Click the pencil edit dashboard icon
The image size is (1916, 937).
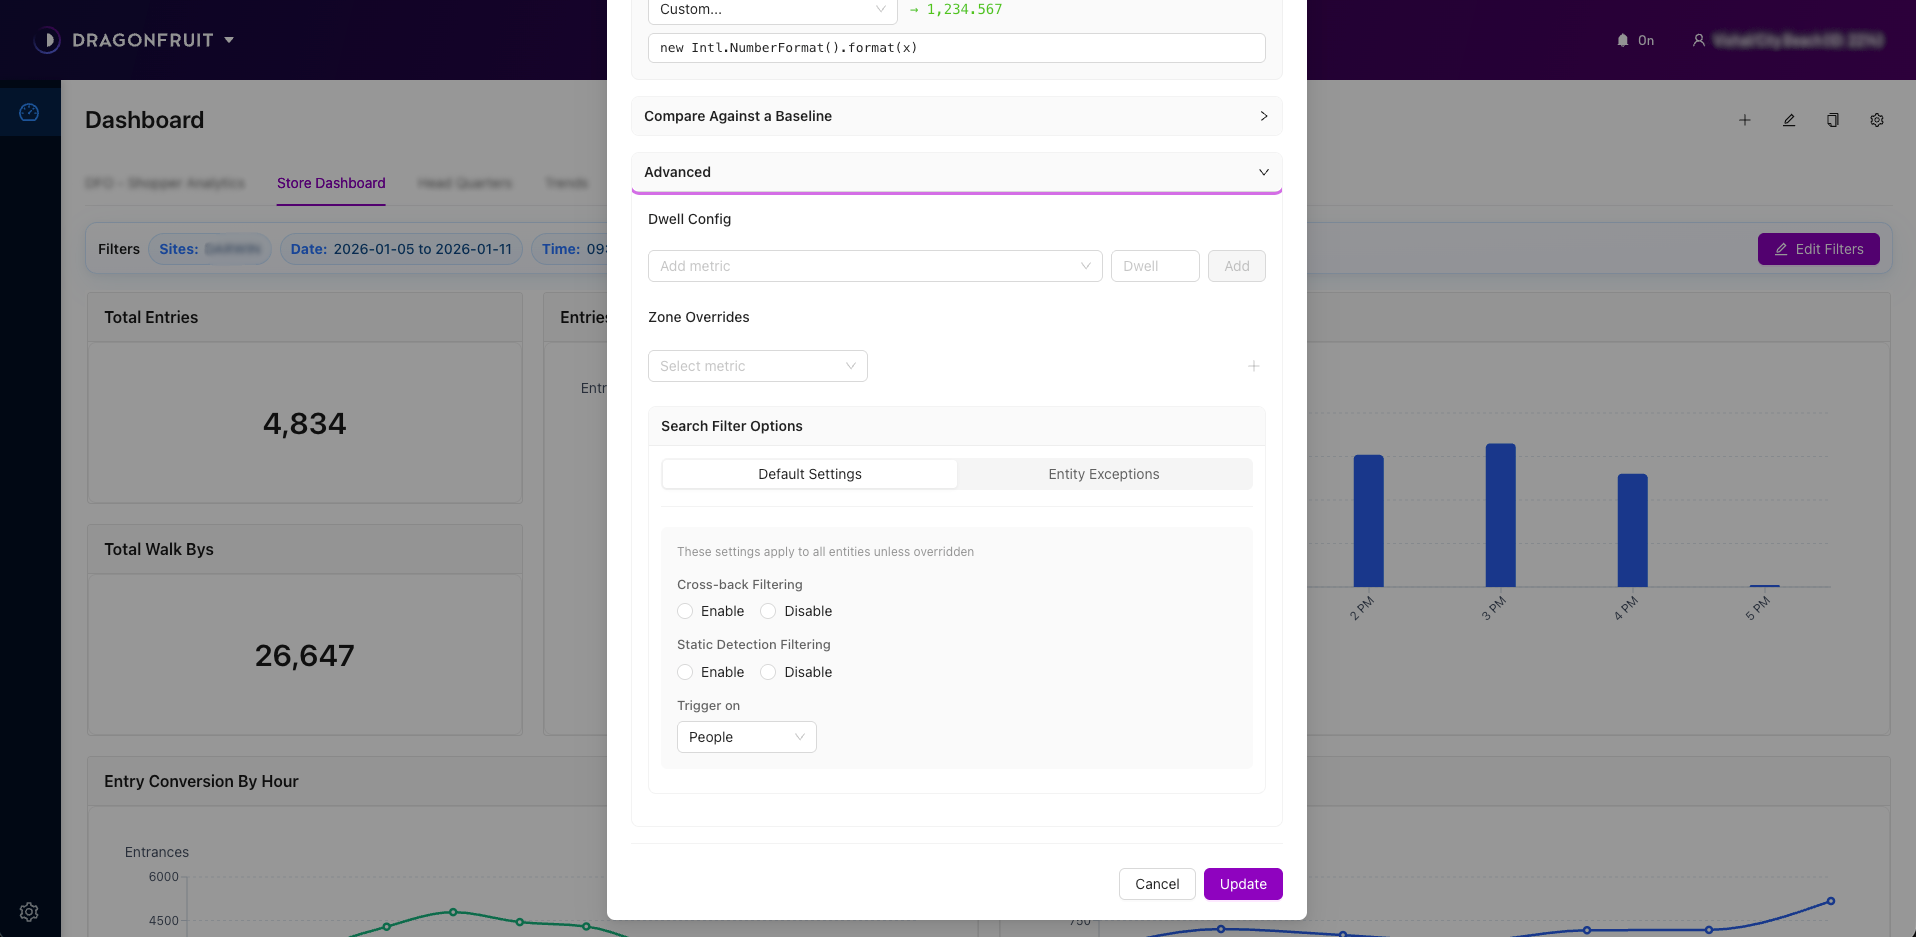pyautogui.click(x=1788, y=120)
